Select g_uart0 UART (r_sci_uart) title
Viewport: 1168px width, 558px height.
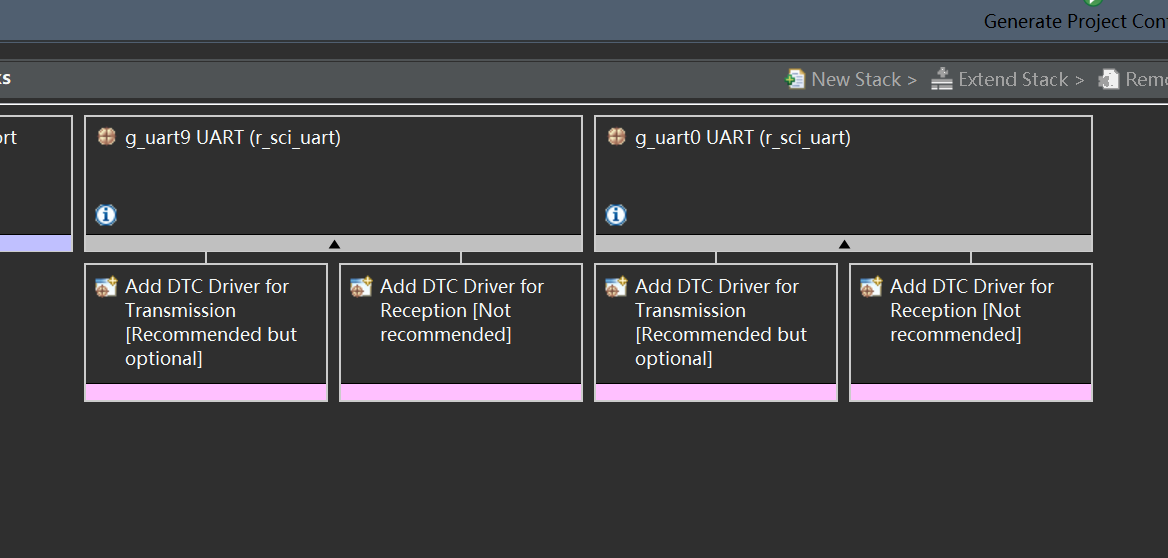pyautogui.click(x=743, y=138)
